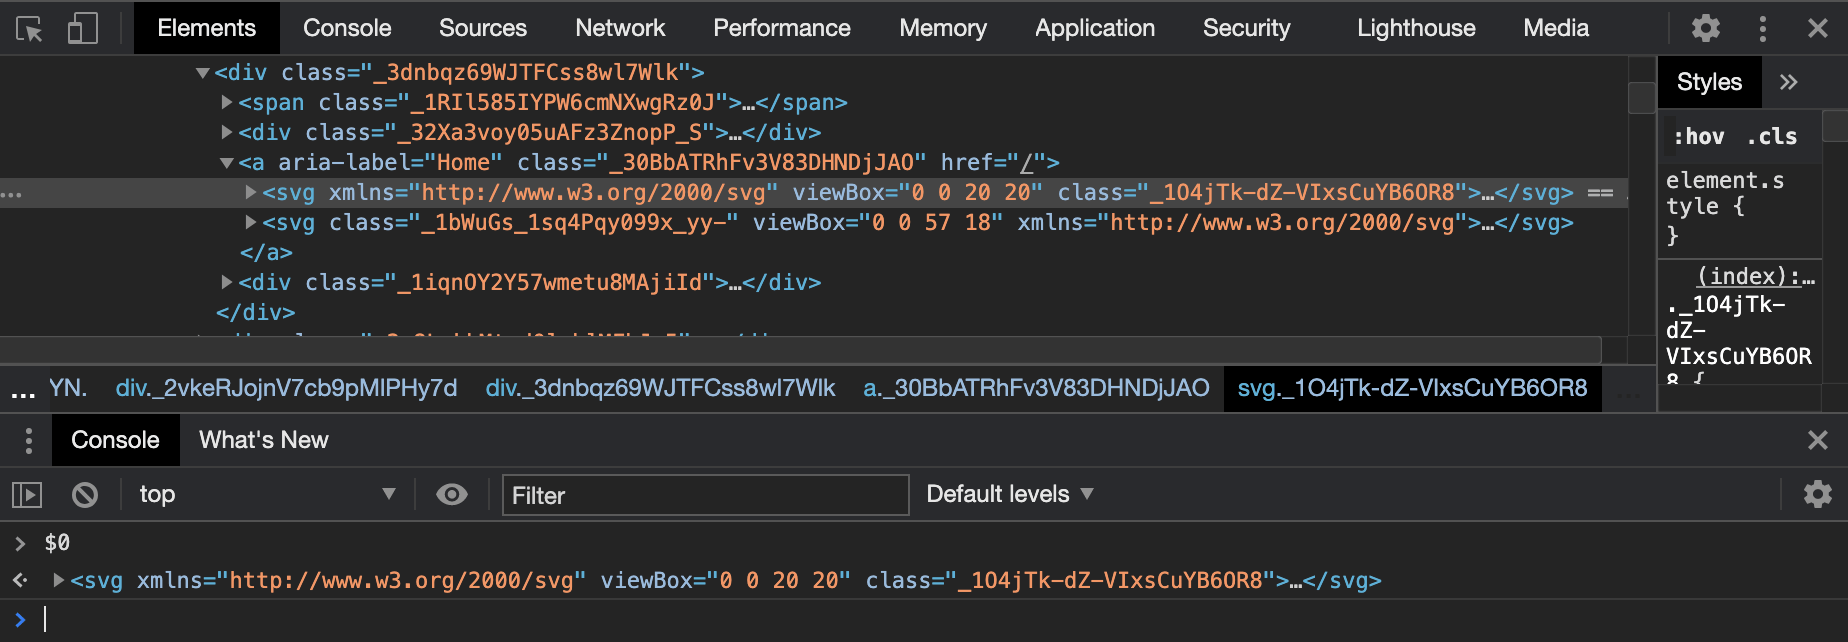Screen dimensions: 1848x642
Task: Open the Performance tab
Action: [x=782, y=28]
